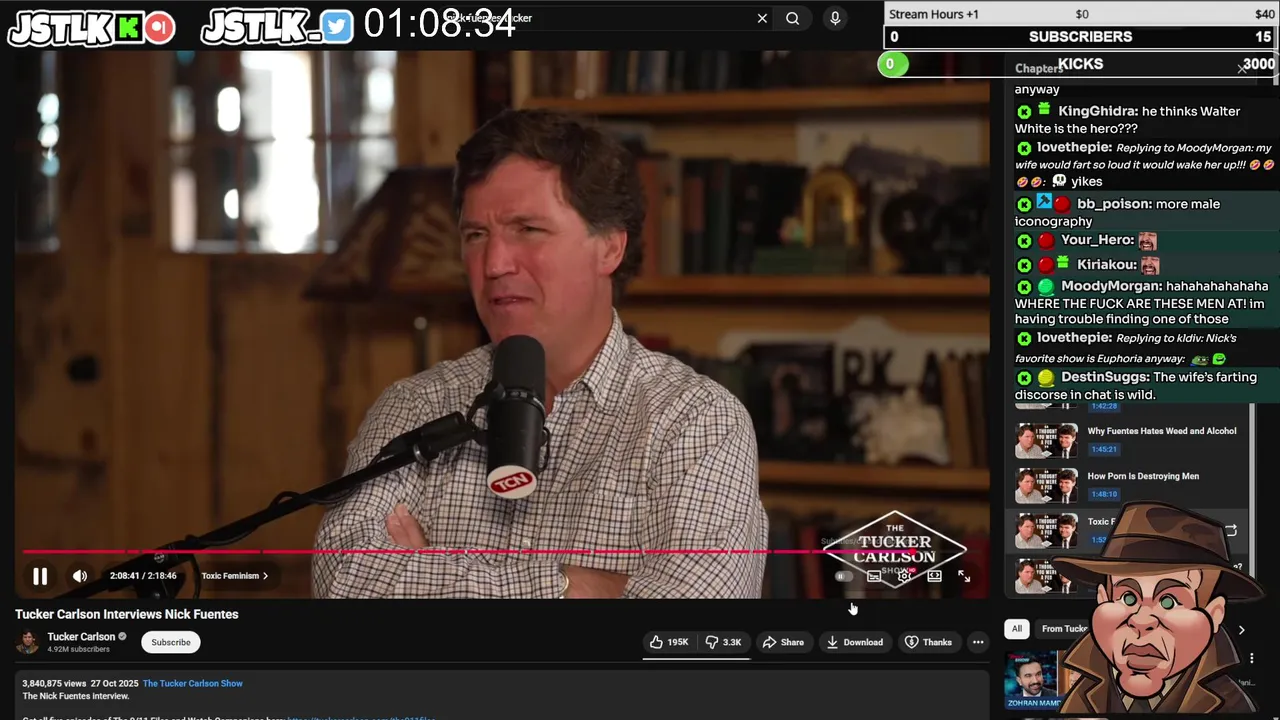Click the search input field at top

coord(600,18)
